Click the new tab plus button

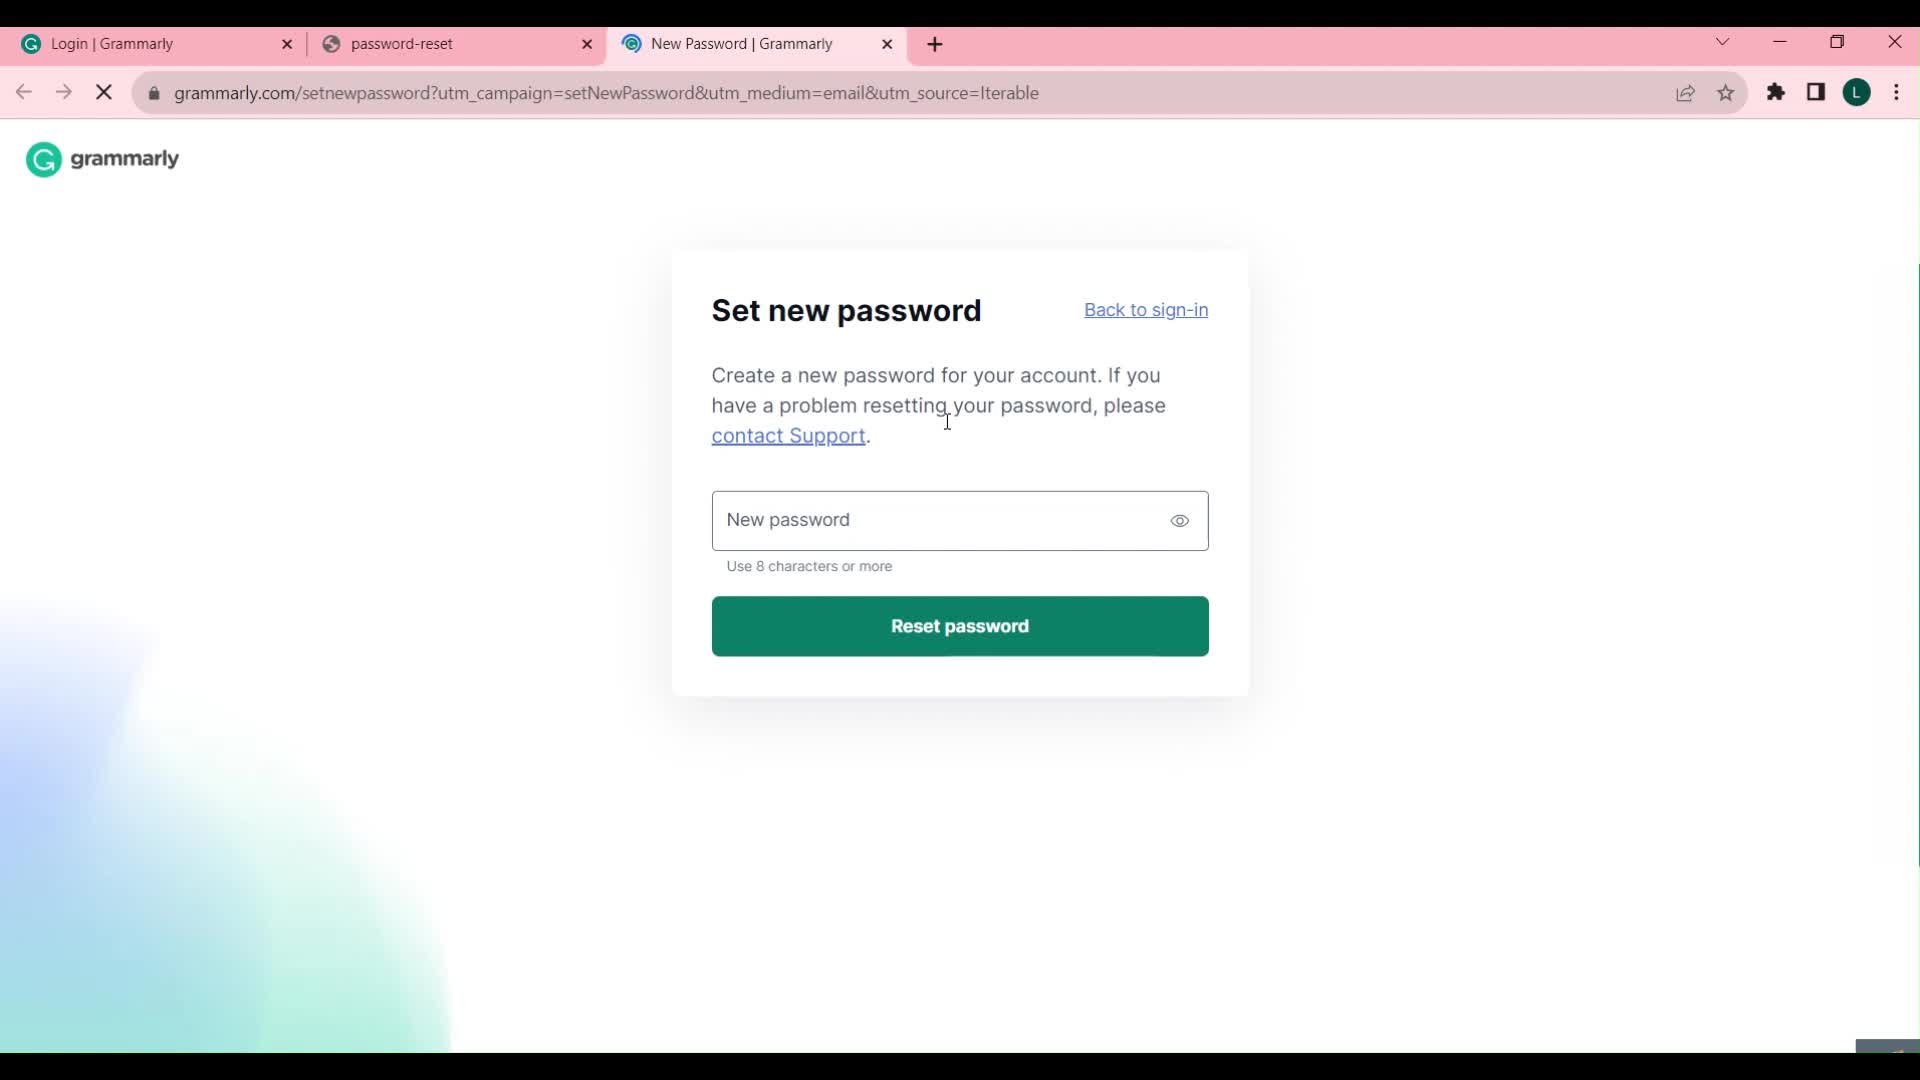pos(936,44)
